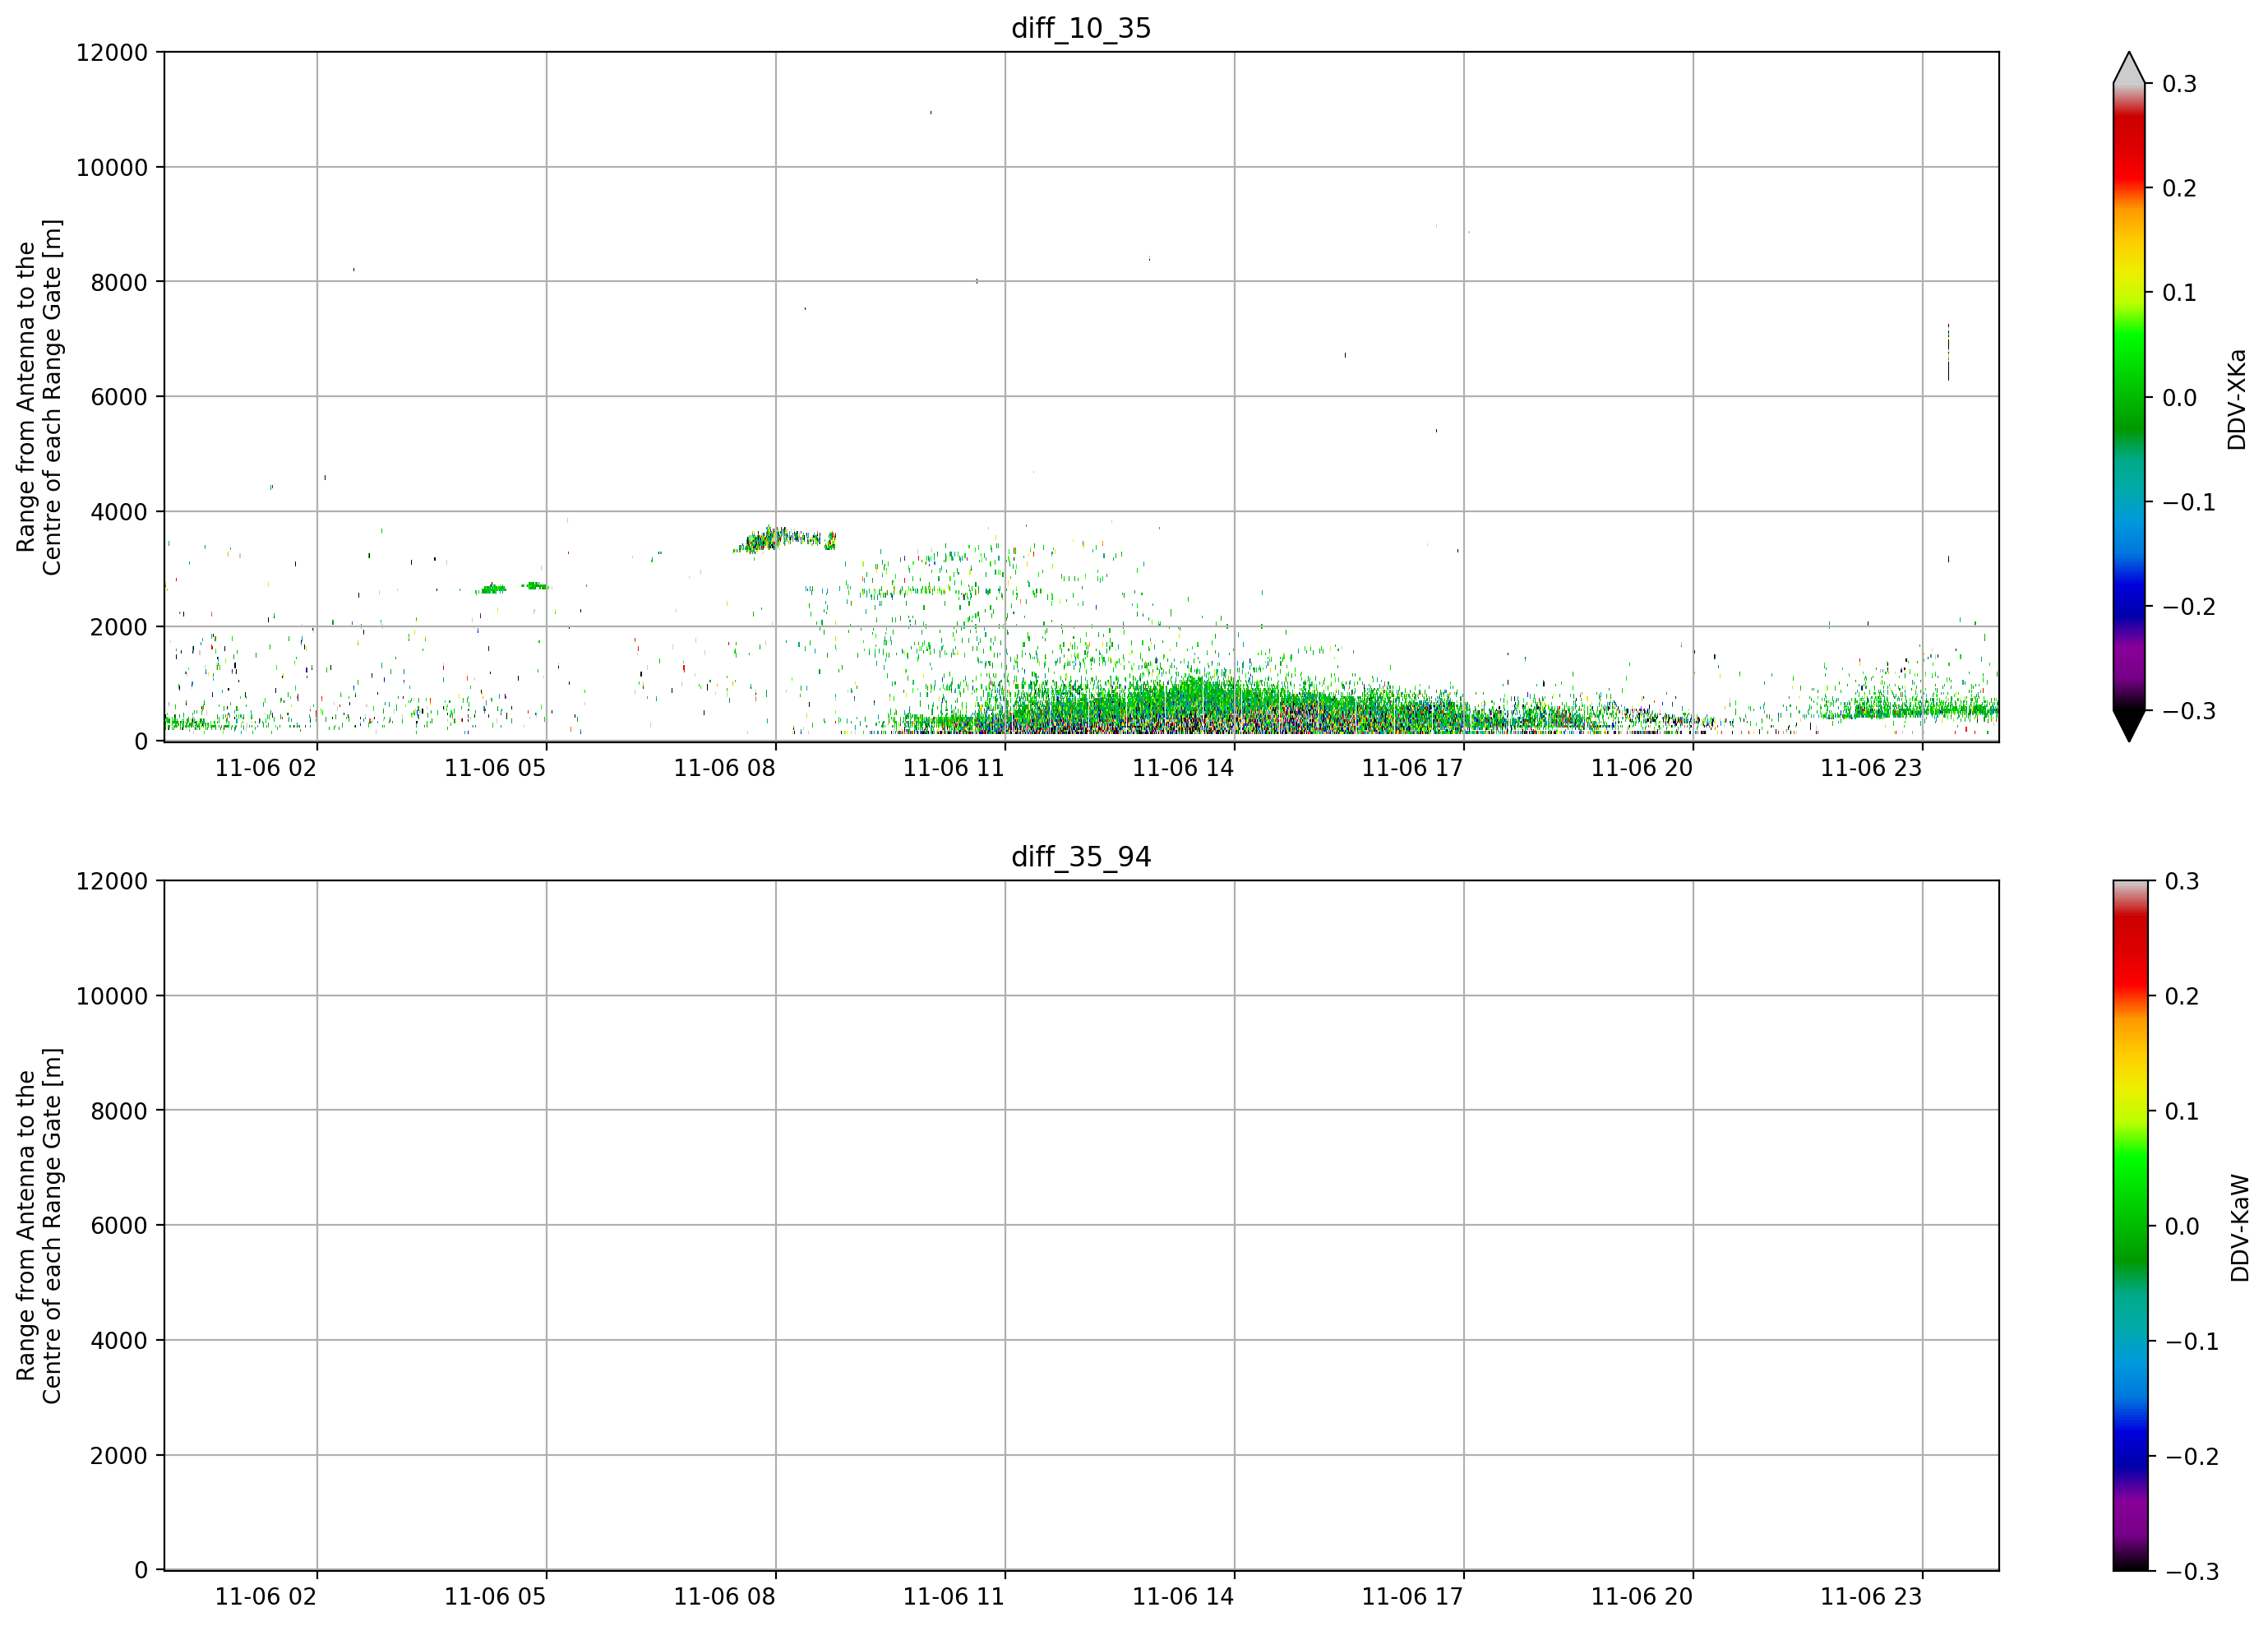Click 11-06 08 time label under diff_10_35
2268x1626 pixels.
point(724,768)
